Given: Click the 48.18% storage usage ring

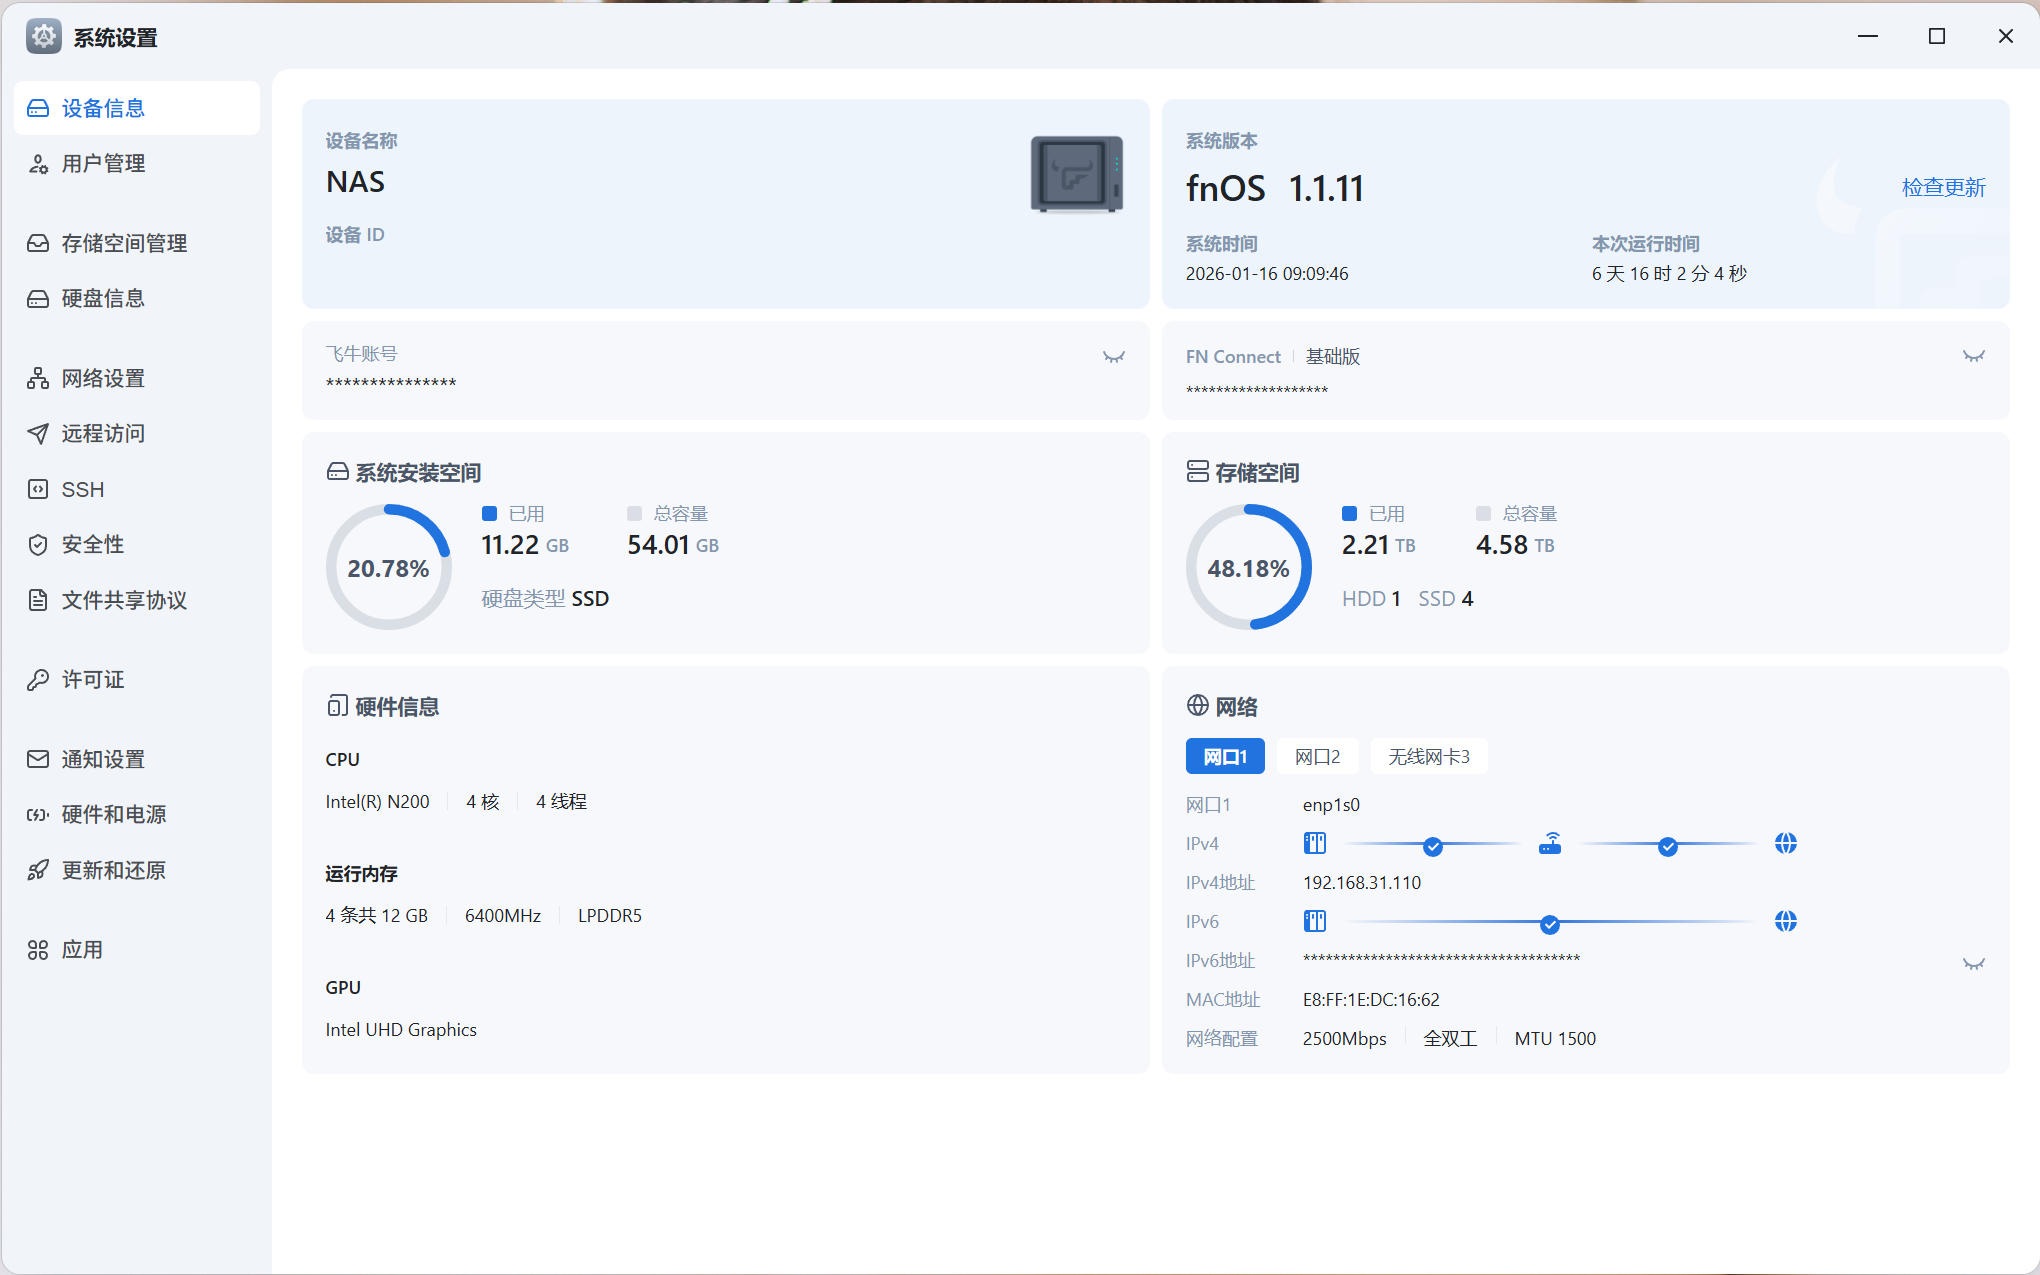Looking at the screenshot, I should click(1248, 568).
